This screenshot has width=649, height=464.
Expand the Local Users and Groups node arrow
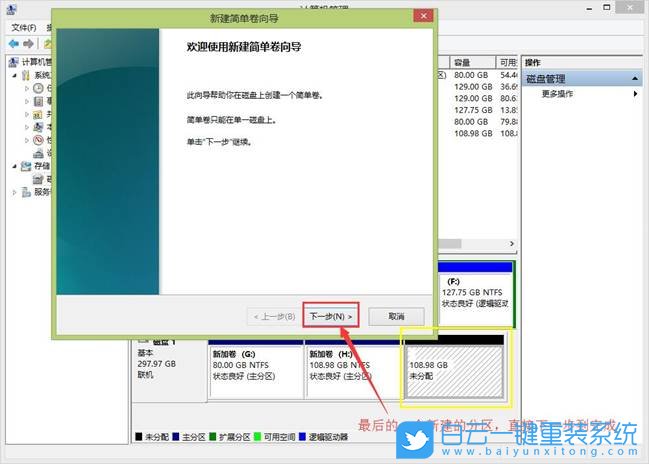26,127
